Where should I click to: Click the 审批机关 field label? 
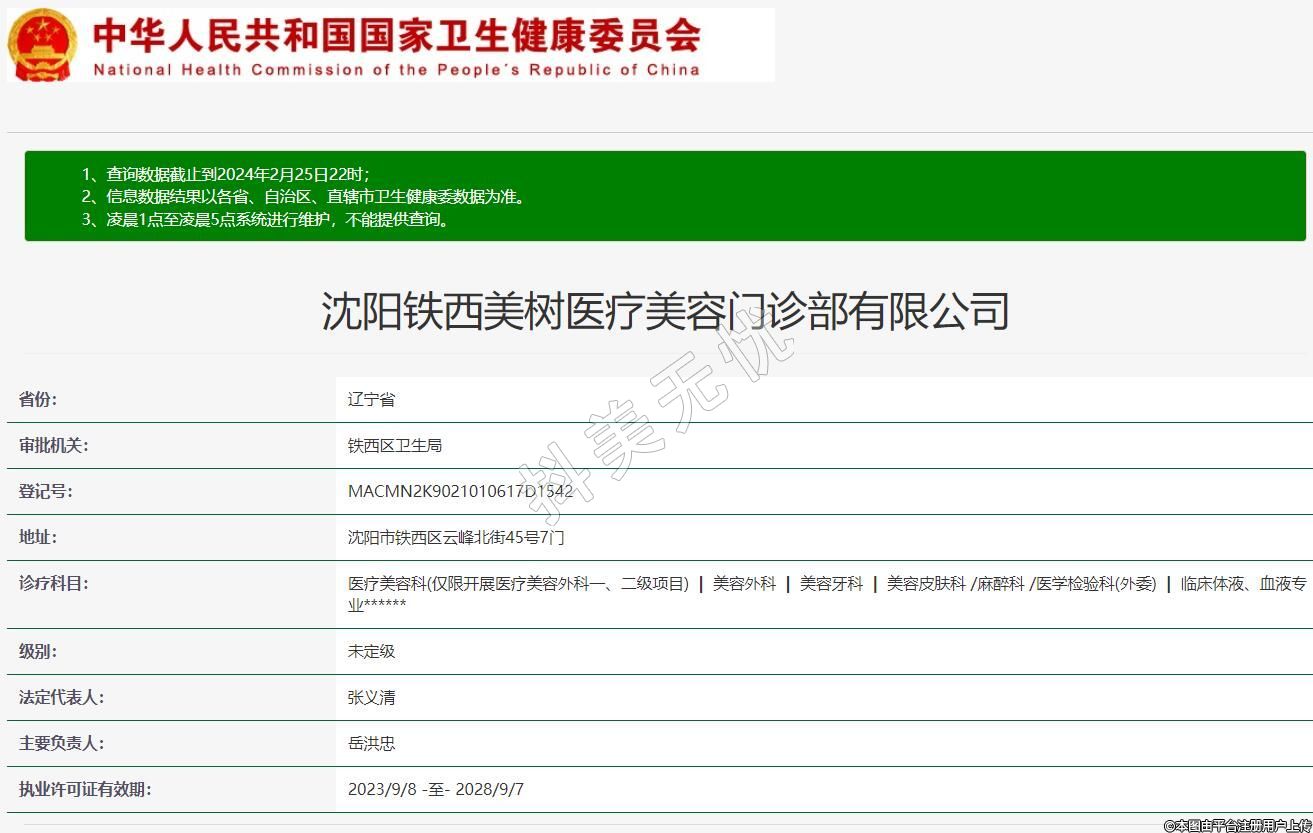coord(53,445)
